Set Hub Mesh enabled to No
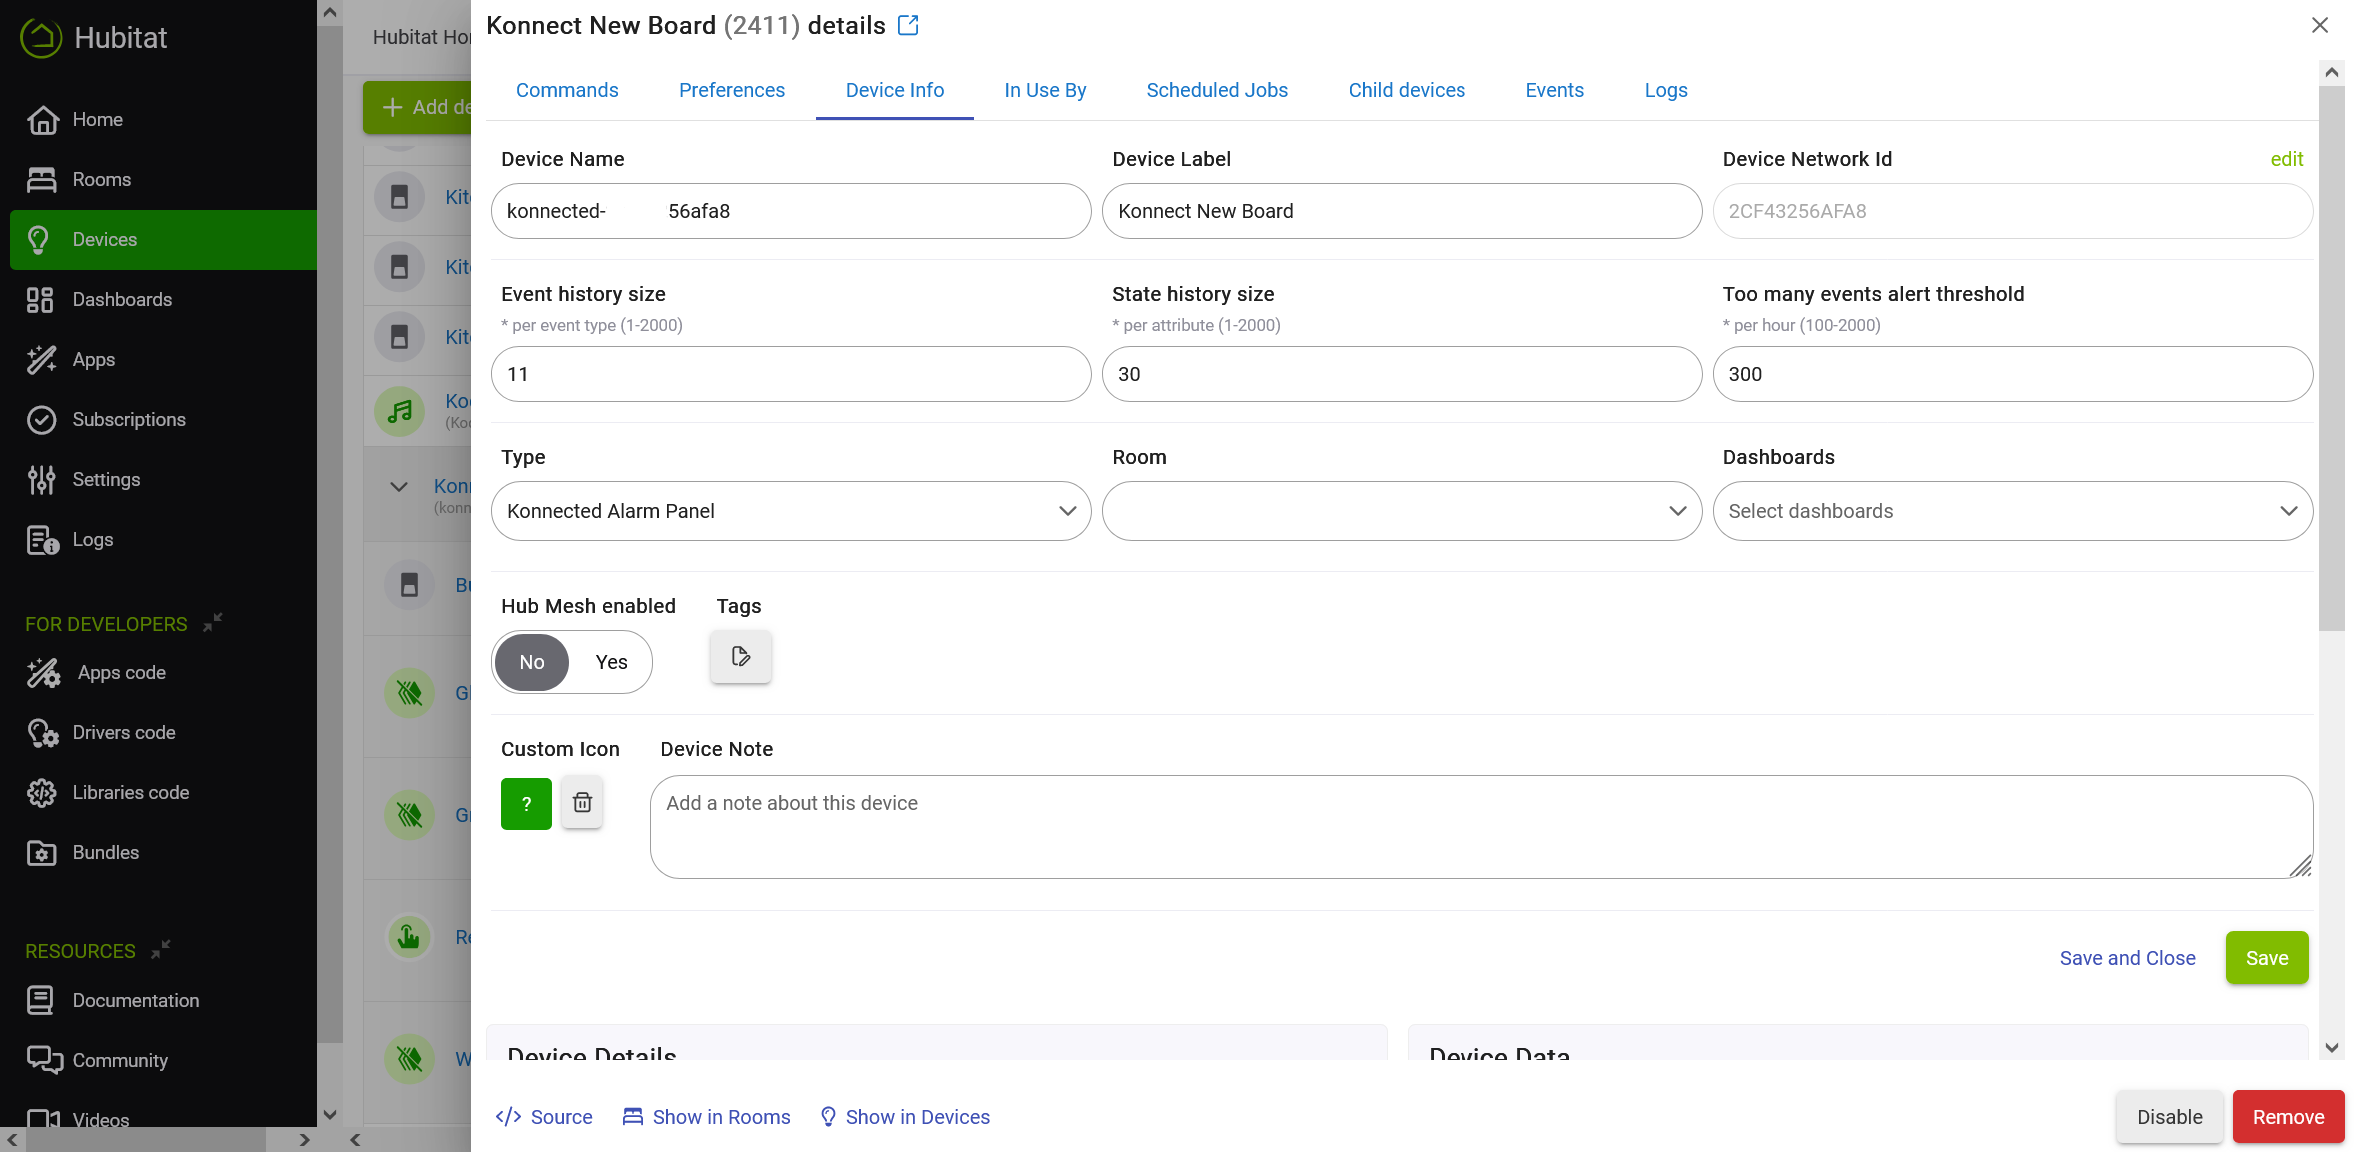Viewport: 2355px width, 1152px height. [532, 662]
